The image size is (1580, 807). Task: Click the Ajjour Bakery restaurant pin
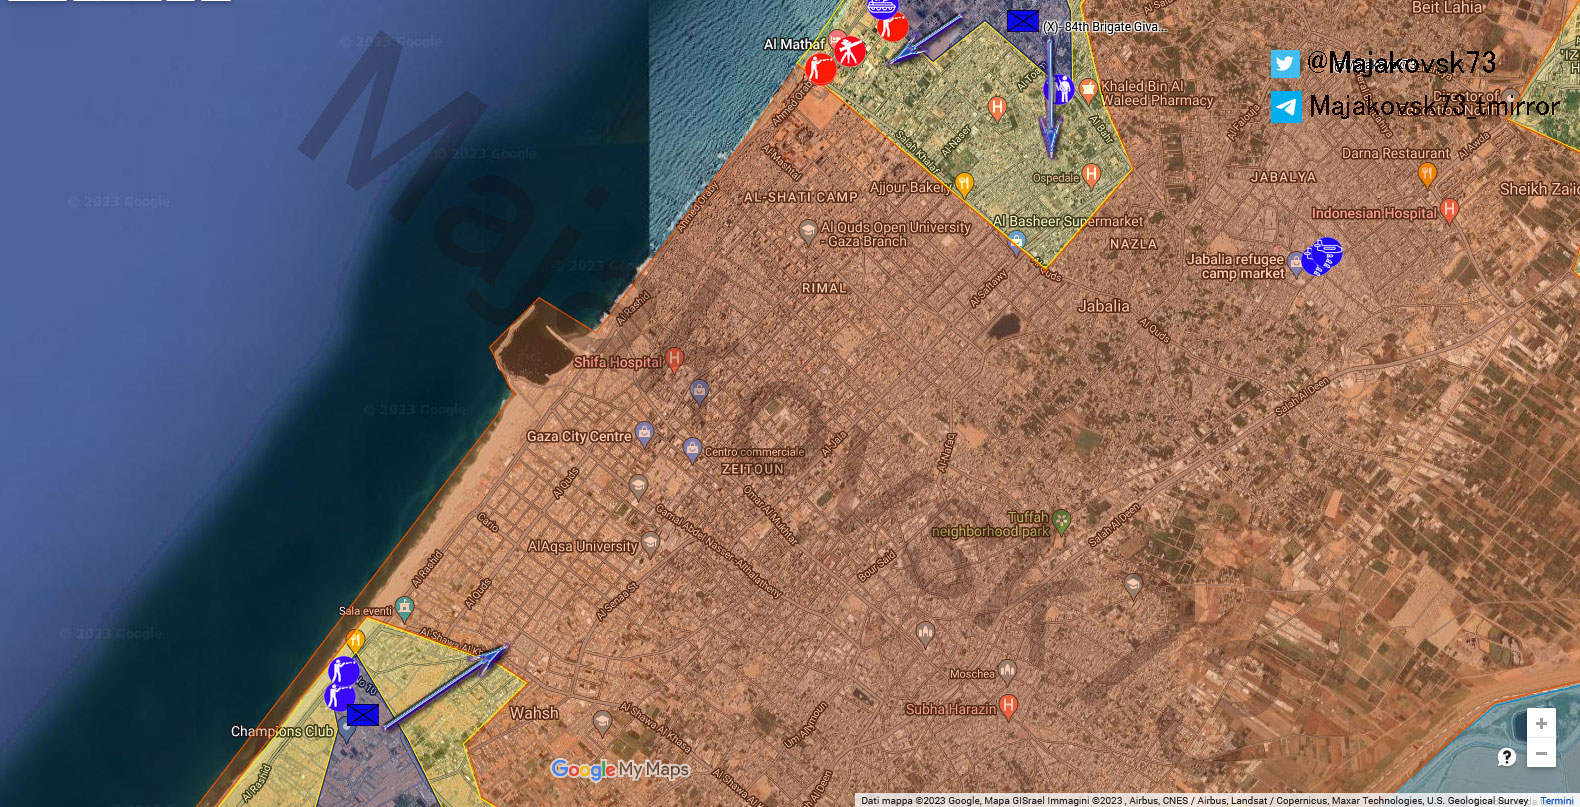[964, 184]
